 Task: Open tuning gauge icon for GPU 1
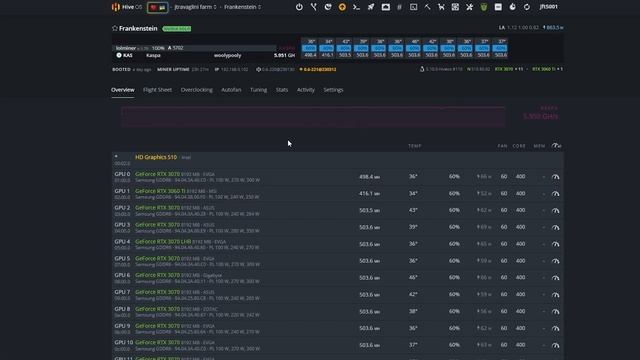(x=556, y=193)
